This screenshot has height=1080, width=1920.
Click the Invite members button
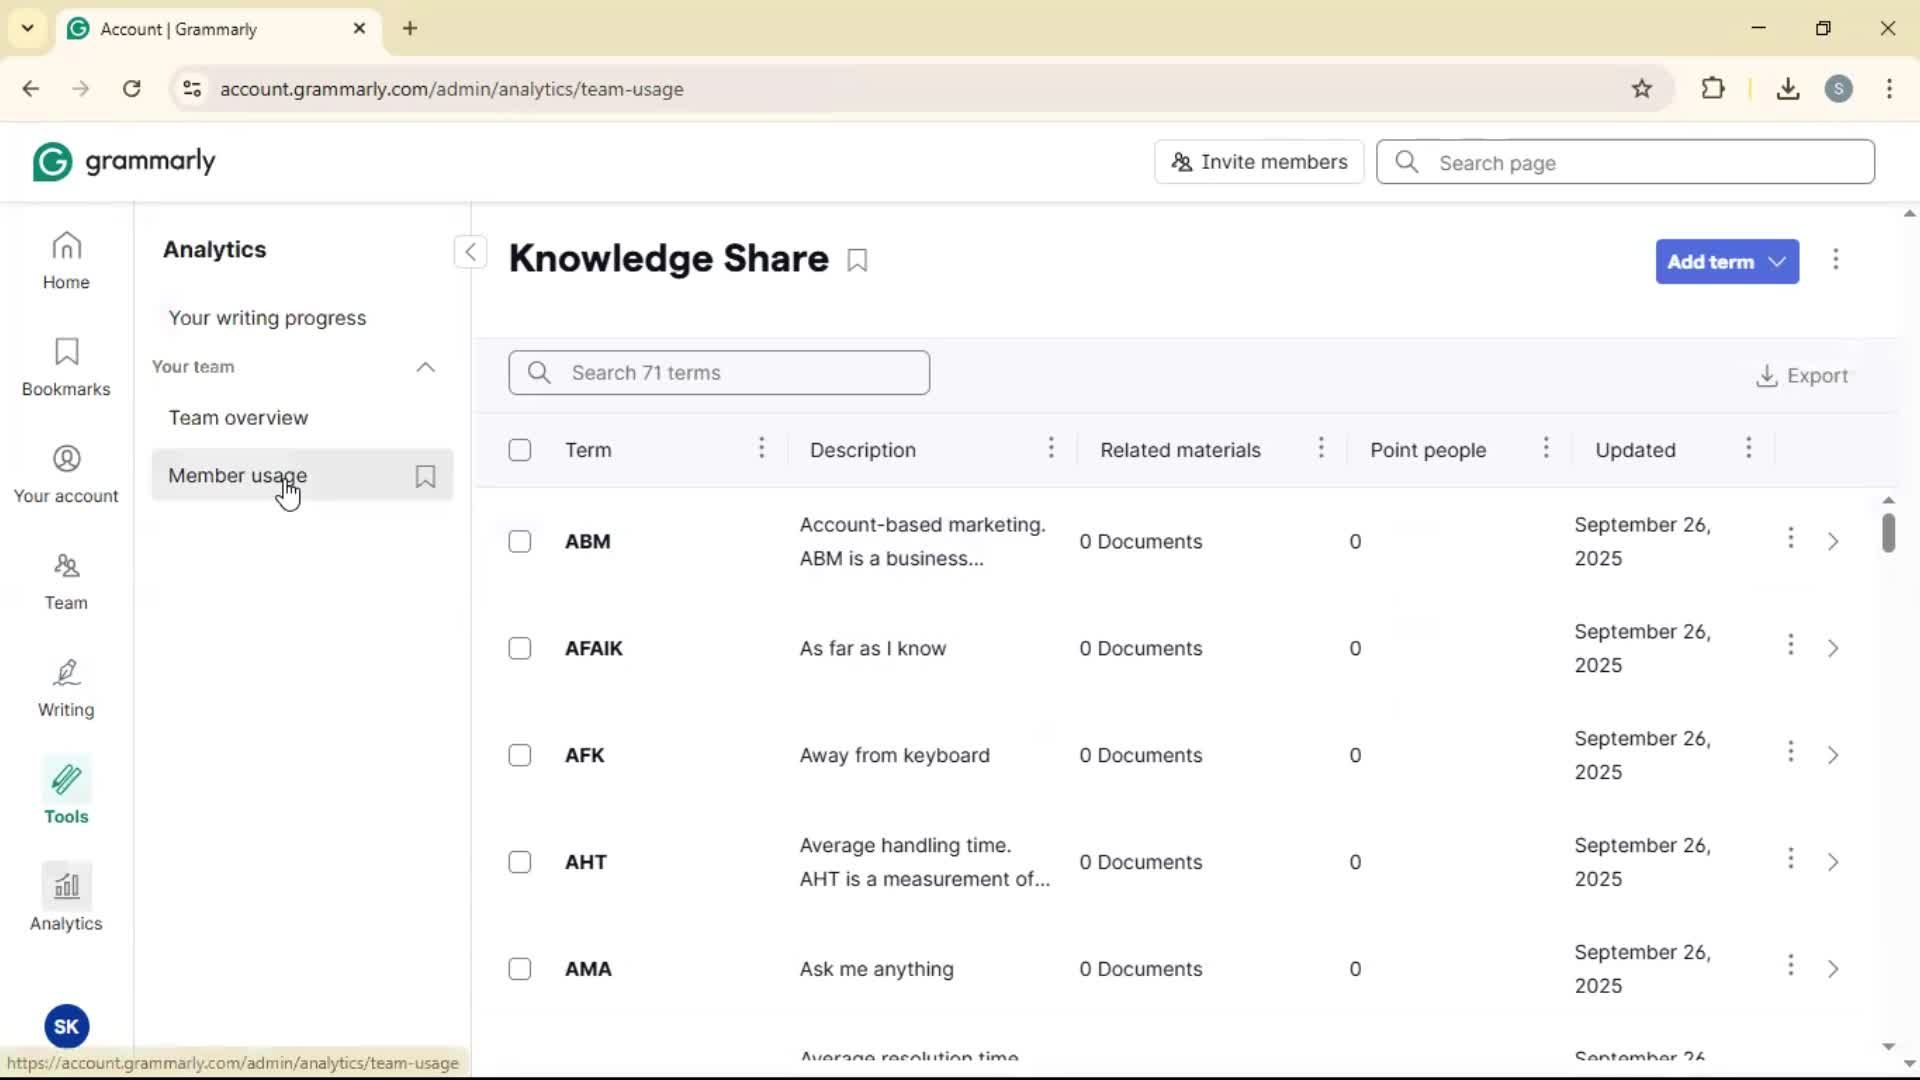pyautogui.click(x=1258, y=162)
